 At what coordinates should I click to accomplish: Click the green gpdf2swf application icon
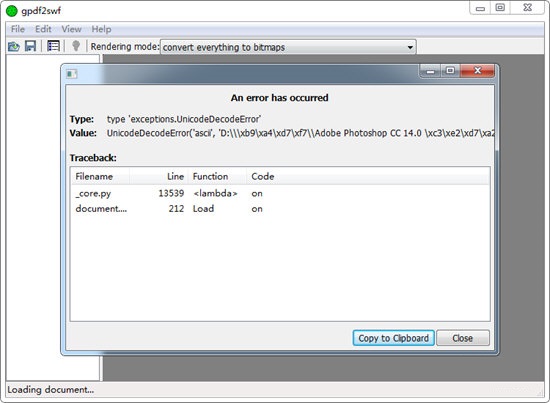[x=12, y=11]
